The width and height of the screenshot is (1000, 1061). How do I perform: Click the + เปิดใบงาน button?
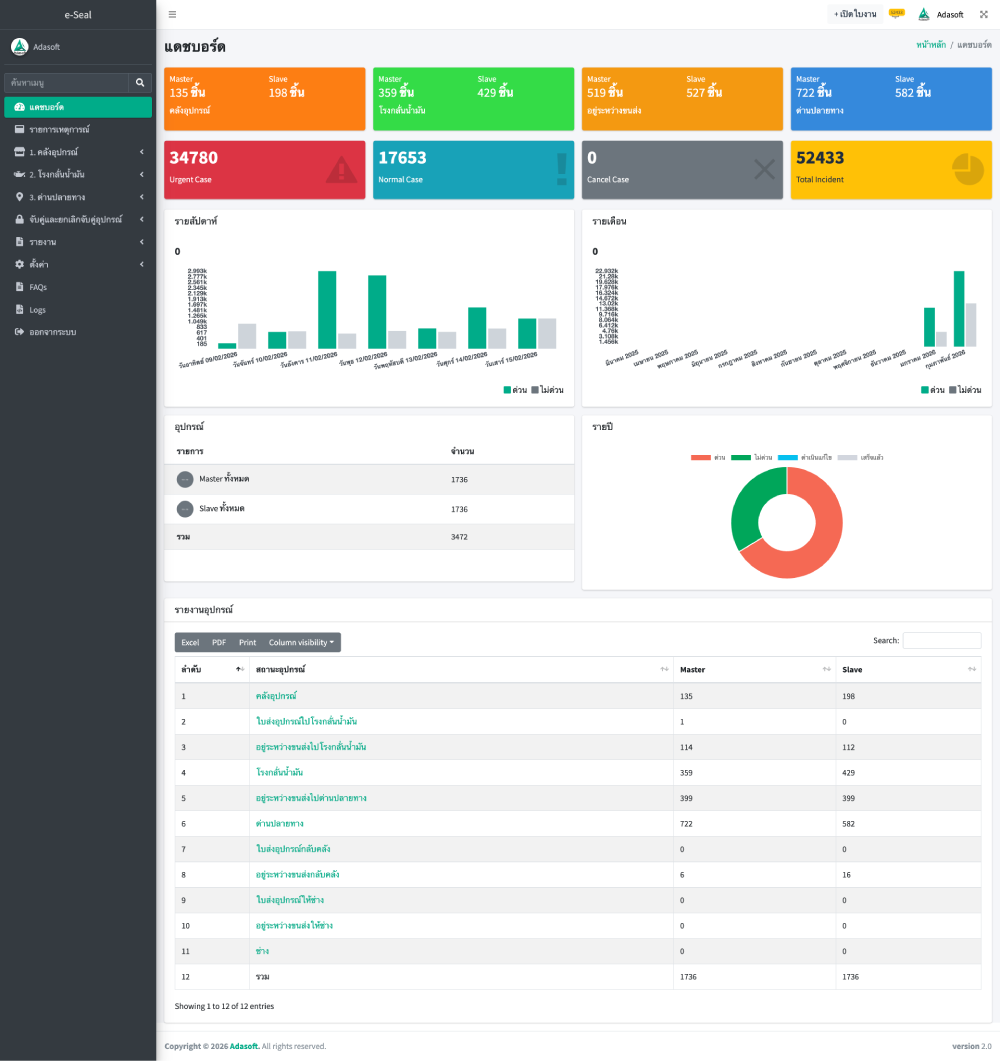pos(855,14)
